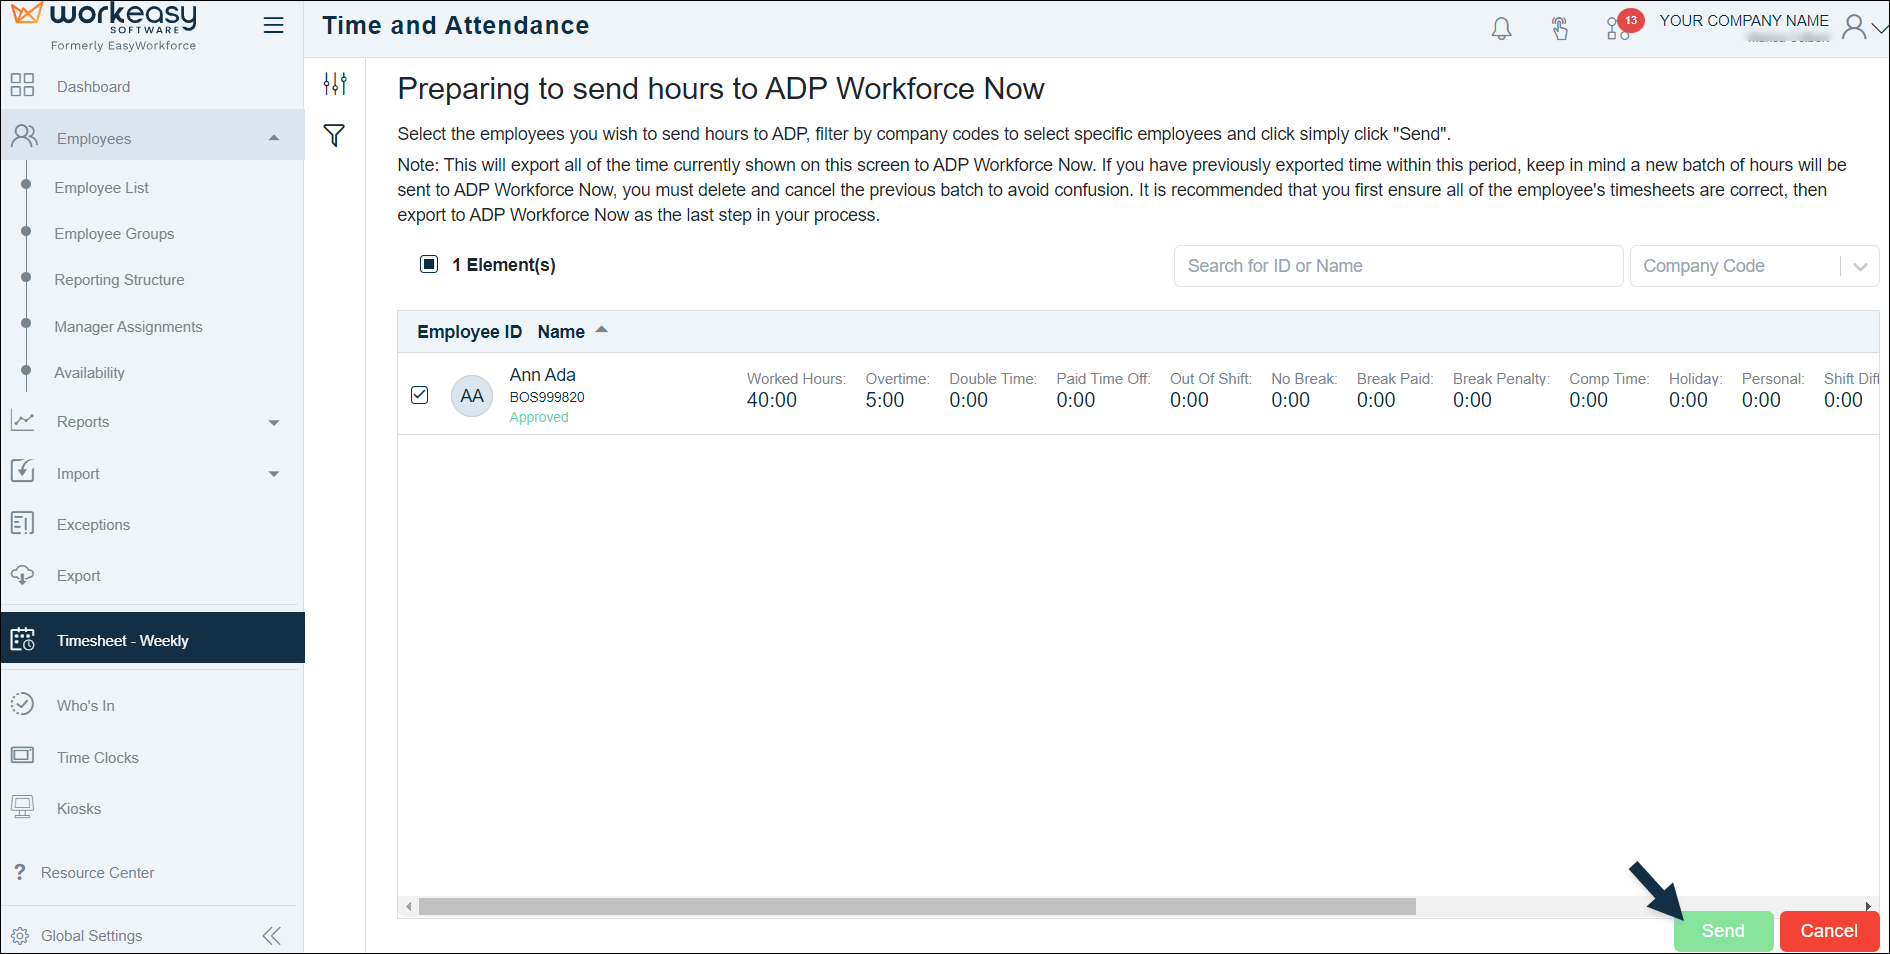
Task: Click the horizontal scrollbar thumb
Action: [917, 906]
